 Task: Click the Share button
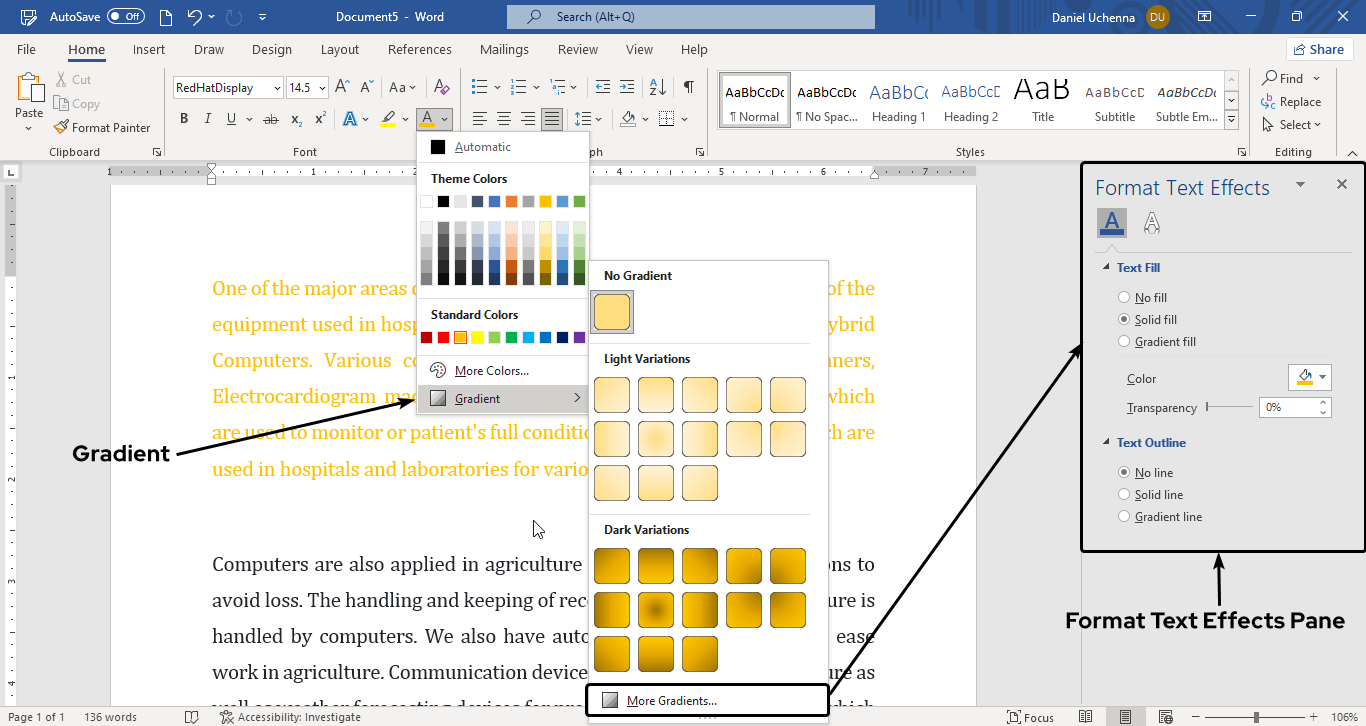pyautogui.click(x=1318, y=49)
